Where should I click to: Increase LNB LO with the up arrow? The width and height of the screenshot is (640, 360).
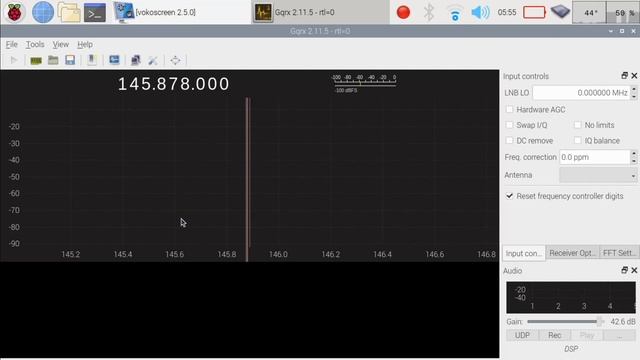[x=634, y=89]
